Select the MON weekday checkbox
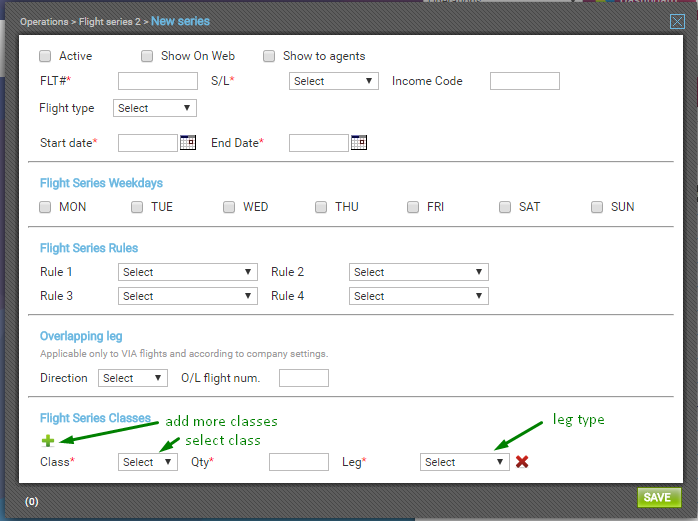 click(x=45, y=207)
